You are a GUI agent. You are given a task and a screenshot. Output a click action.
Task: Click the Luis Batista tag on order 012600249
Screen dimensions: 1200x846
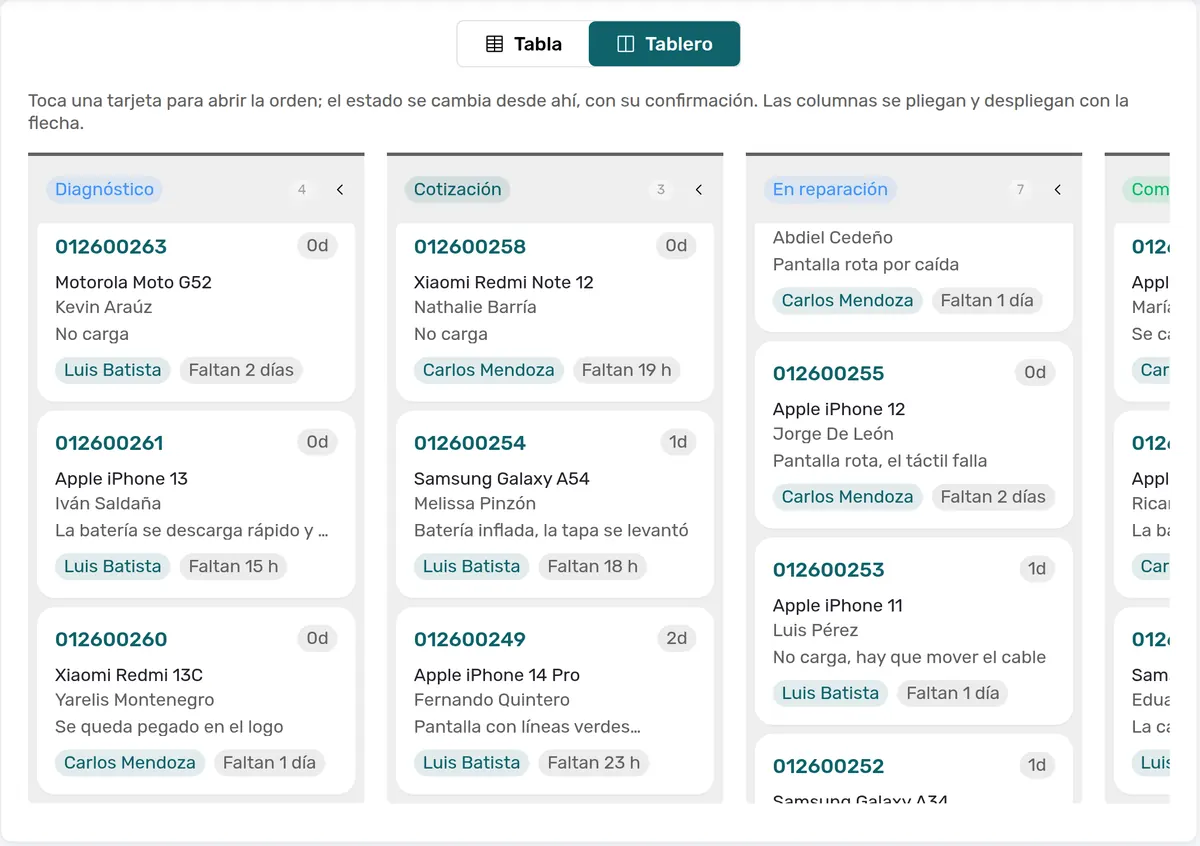[472, 762]
